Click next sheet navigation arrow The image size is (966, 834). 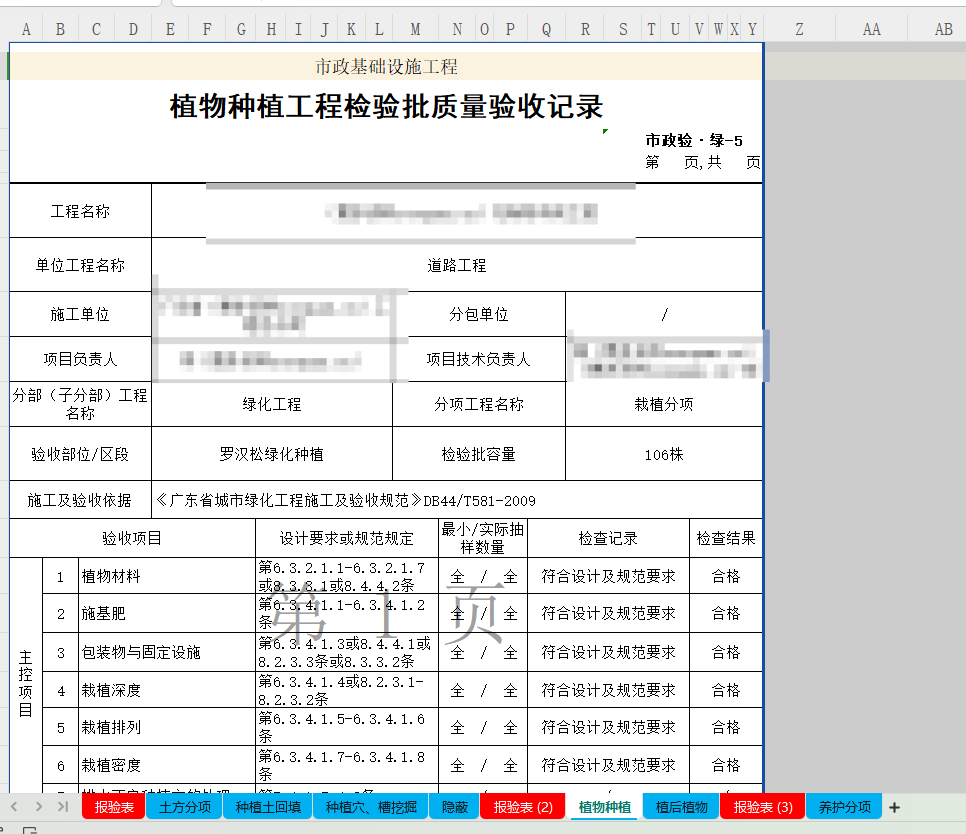pos(40,806)
